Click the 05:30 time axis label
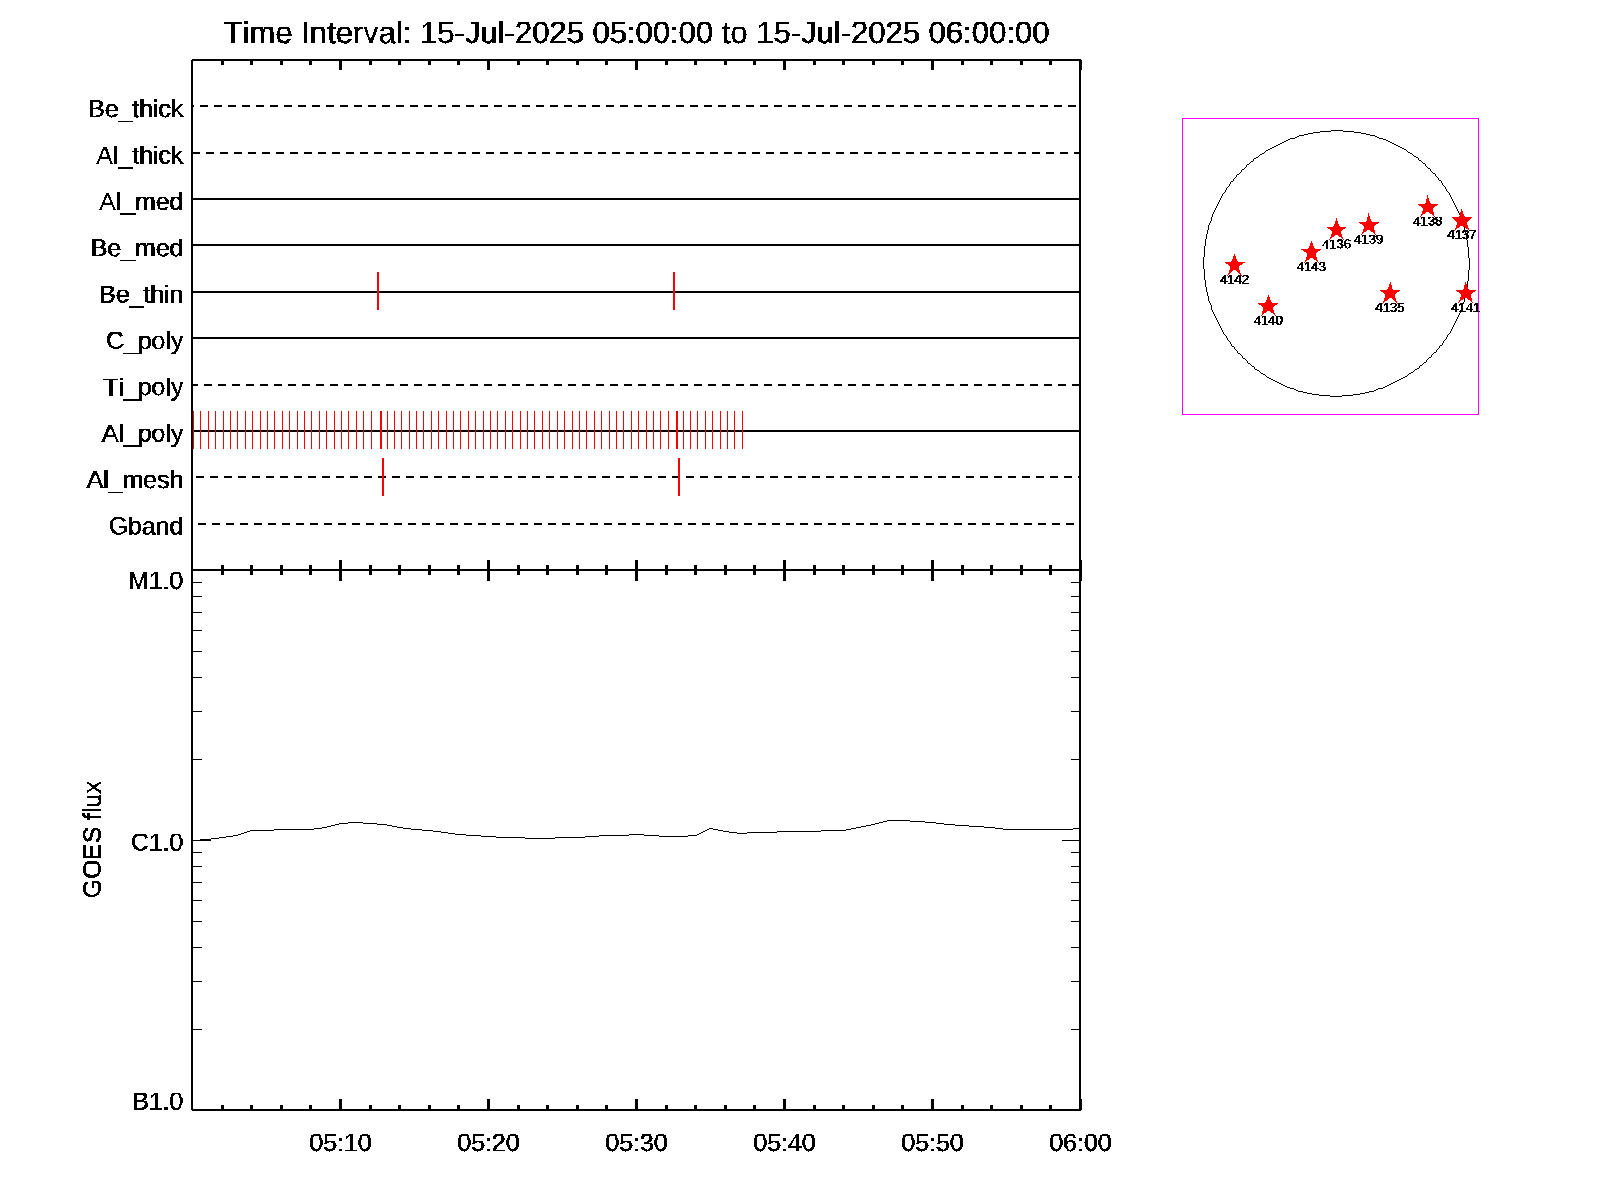The height and width of the screenshot is (1200, 1600). (636, 1143)
